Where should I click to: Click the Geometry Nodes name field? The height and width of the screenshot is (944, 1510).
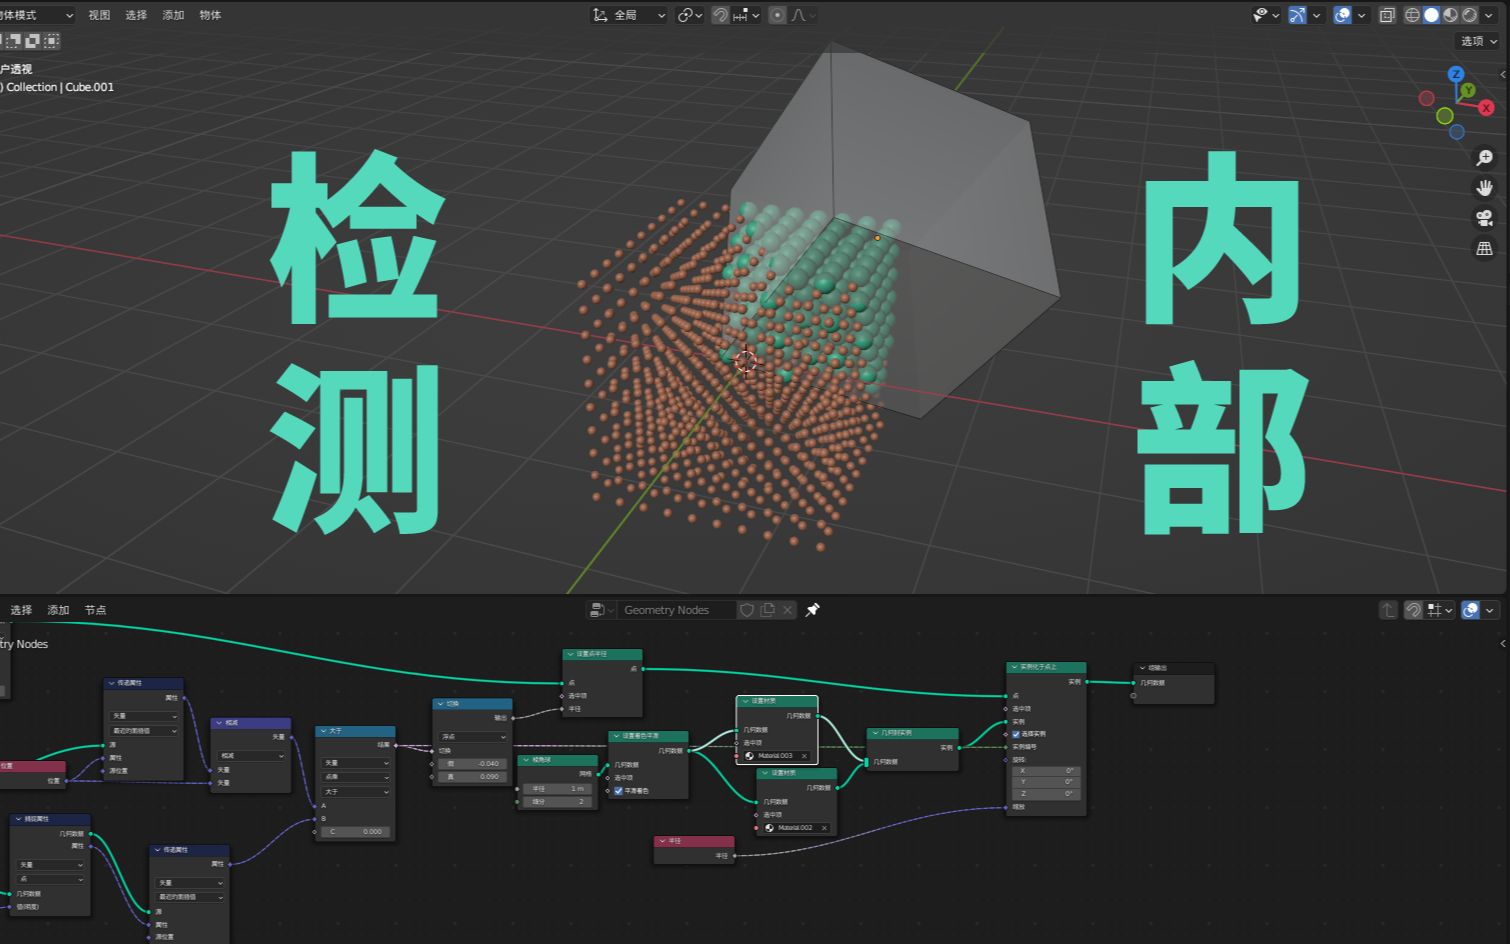point(678,610)
